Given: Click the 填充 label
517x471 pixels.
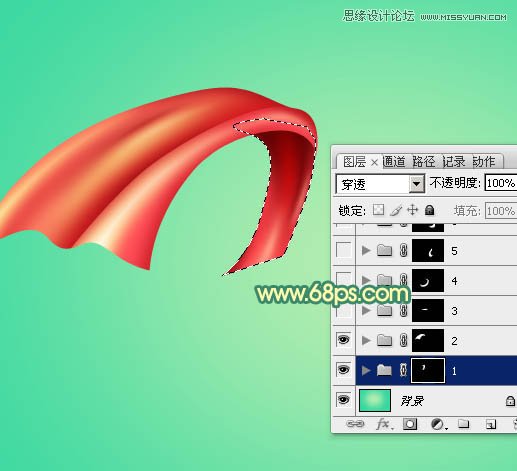Looking at the screenshot, I should pyautogui.click(x=467, y=211).
